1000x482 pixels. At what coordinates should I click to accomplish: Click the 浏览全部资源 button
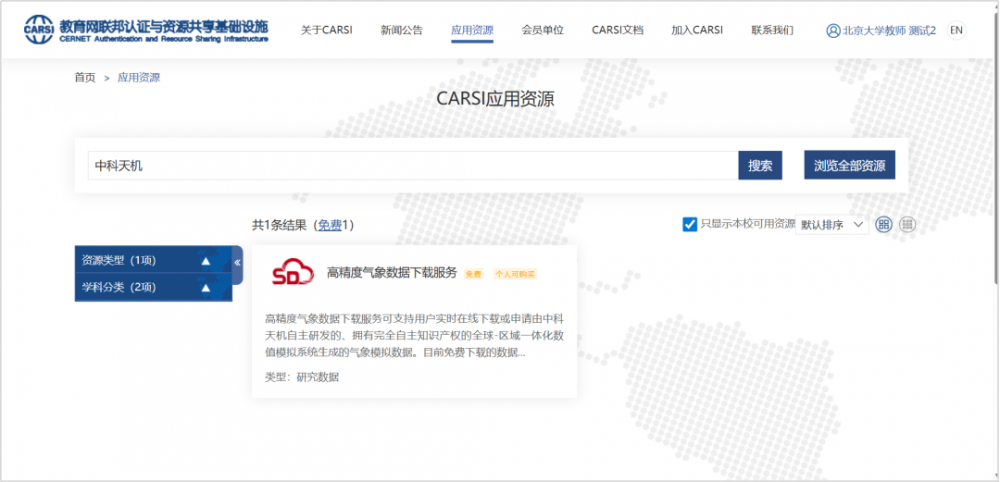click(849, 165)
